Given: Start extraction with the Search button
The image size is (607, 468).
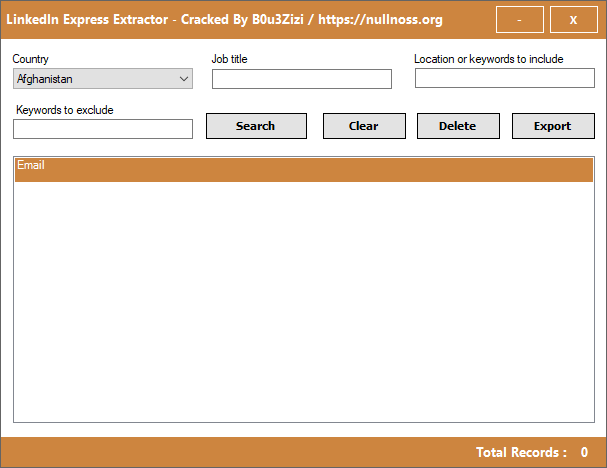Looking at the screenshot, I should pyautogui.click(x=256, y=126).
